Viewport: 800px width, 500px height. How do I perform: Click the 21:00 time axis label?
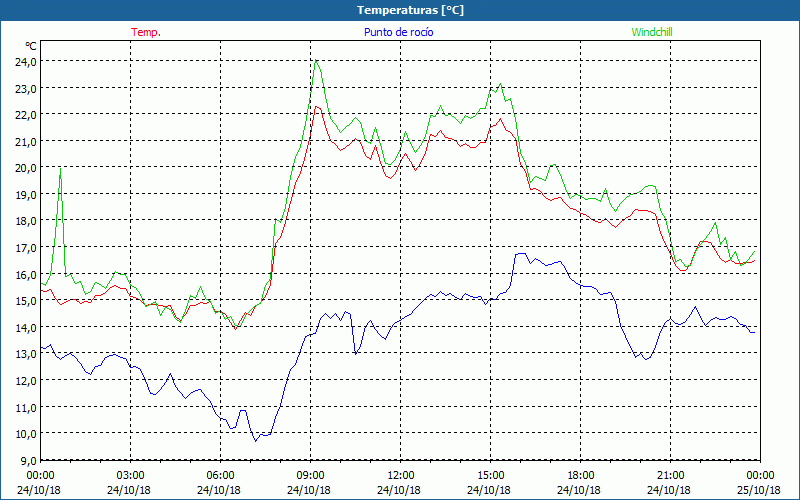pyautogui.click(x=670, y=476)
